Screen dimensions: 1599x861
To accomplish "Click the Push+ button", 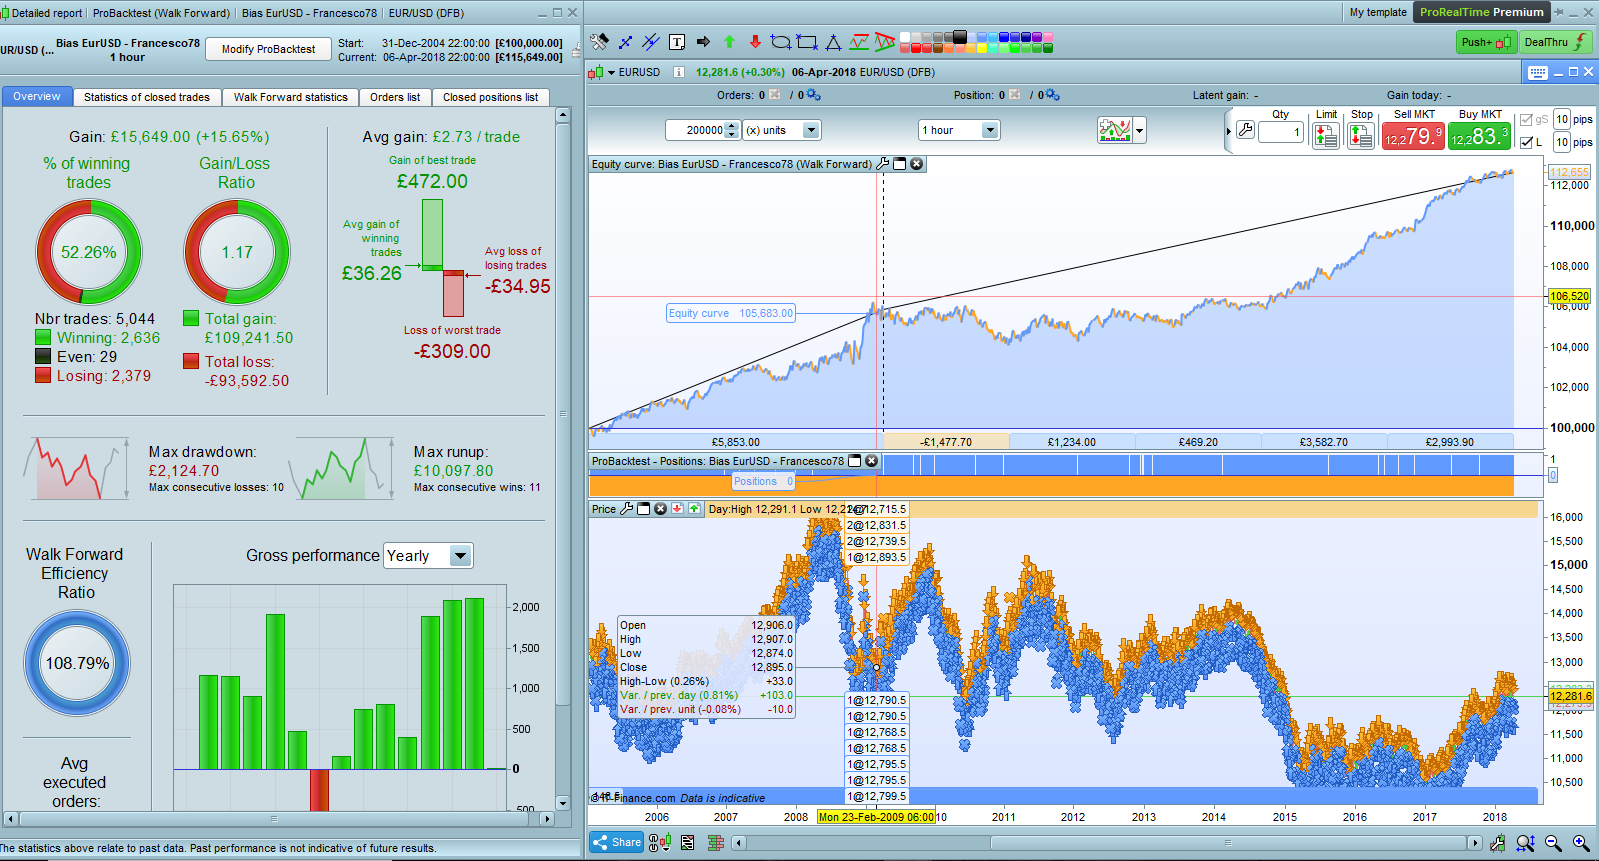I will tap(1486, 42).
